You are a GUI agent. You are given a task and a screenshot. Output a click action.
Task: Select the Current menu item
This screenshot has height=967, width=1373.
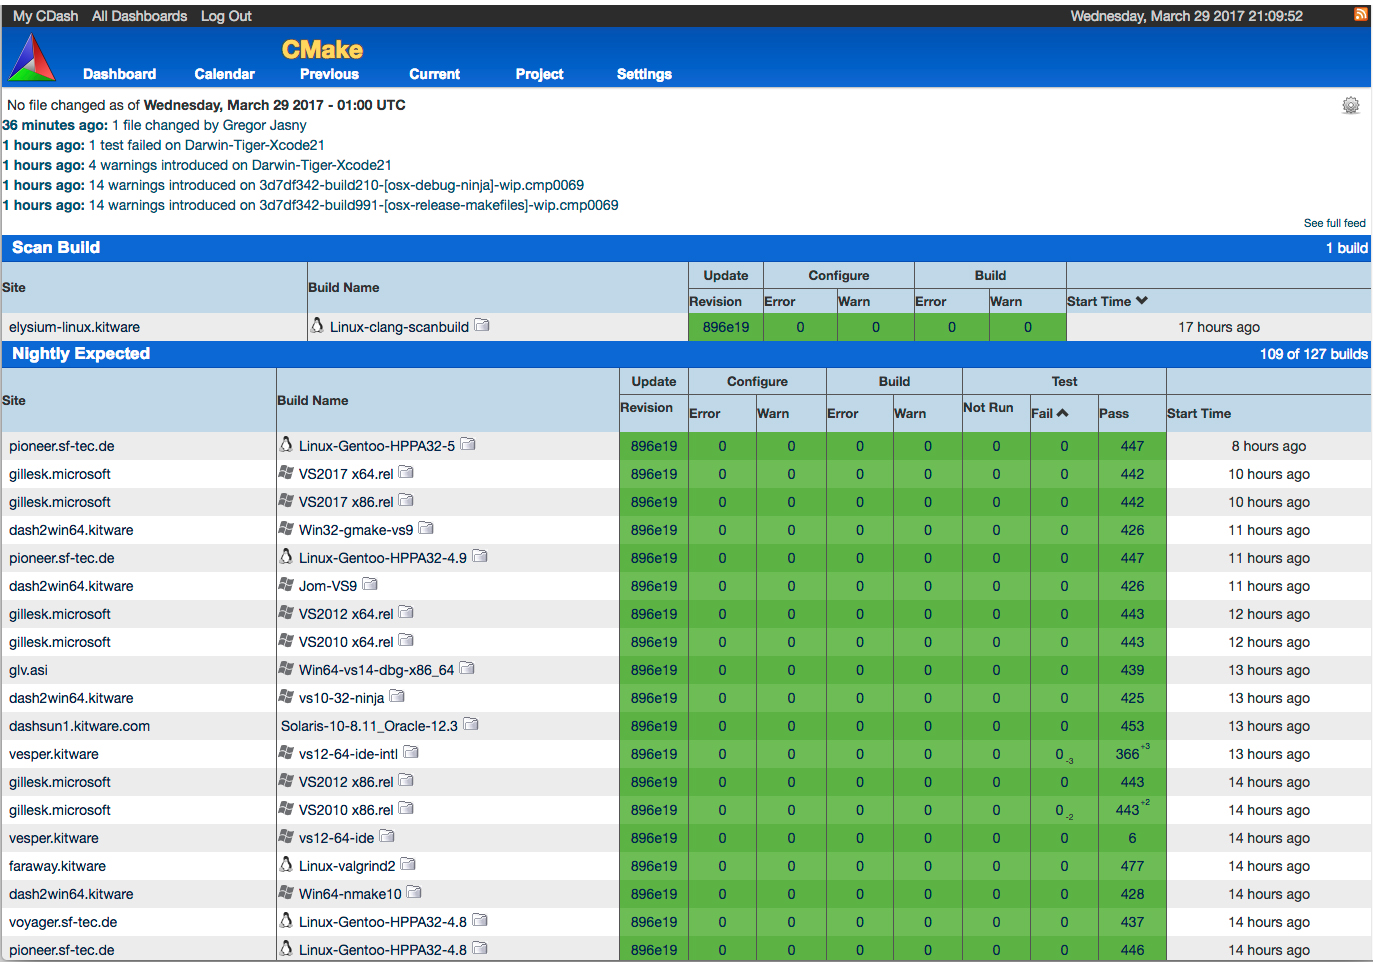435,74
